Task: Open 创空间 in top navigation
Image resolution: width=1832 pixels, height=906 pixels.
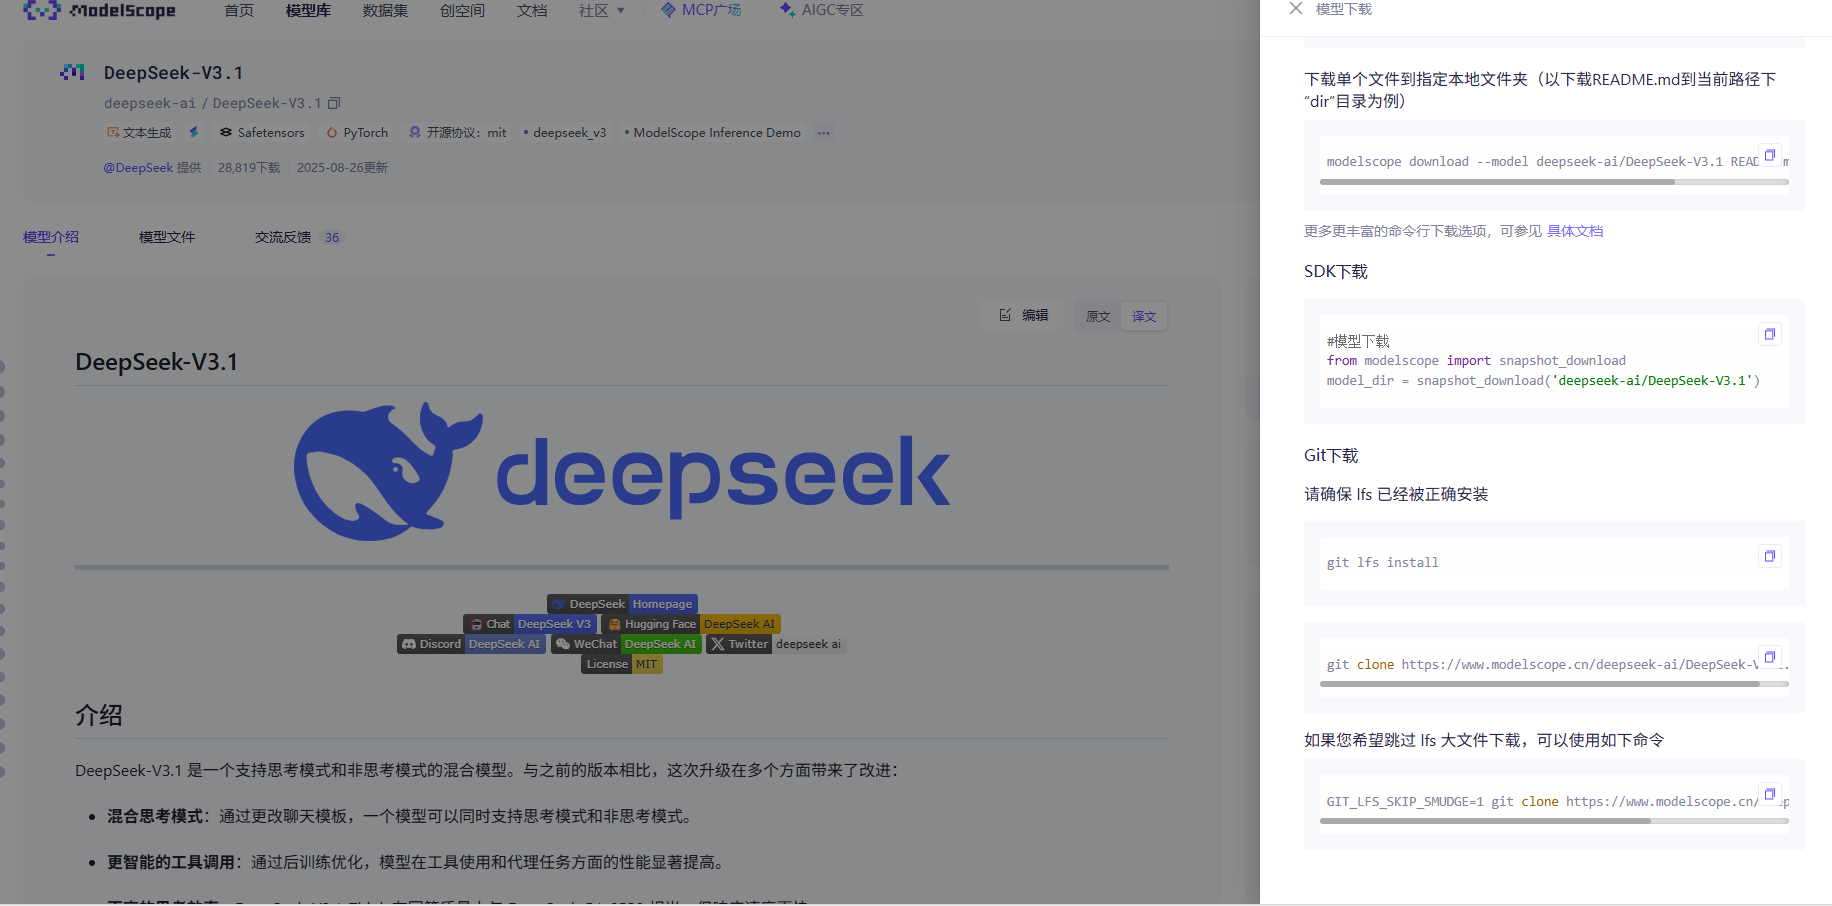Action: pyautogui.click(x=462, y=11)
